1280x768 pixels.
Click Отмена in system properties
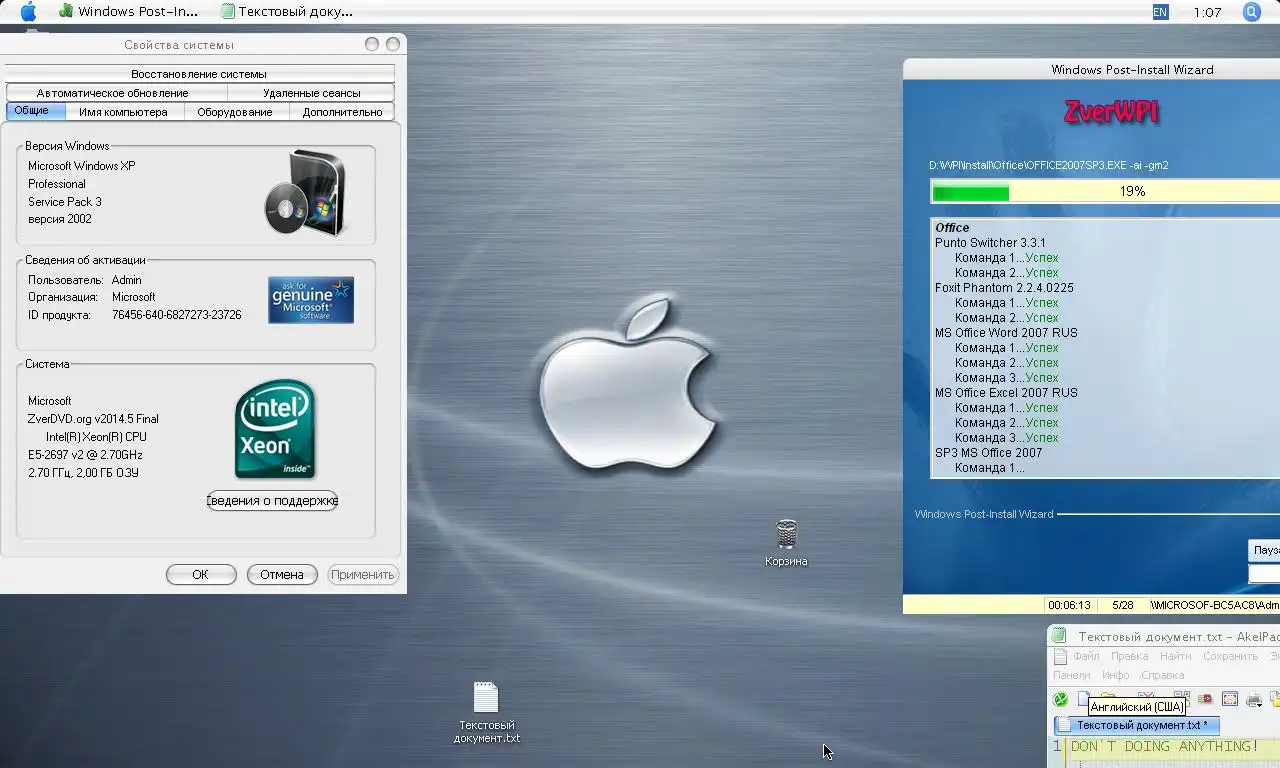(x=282, y=574)
